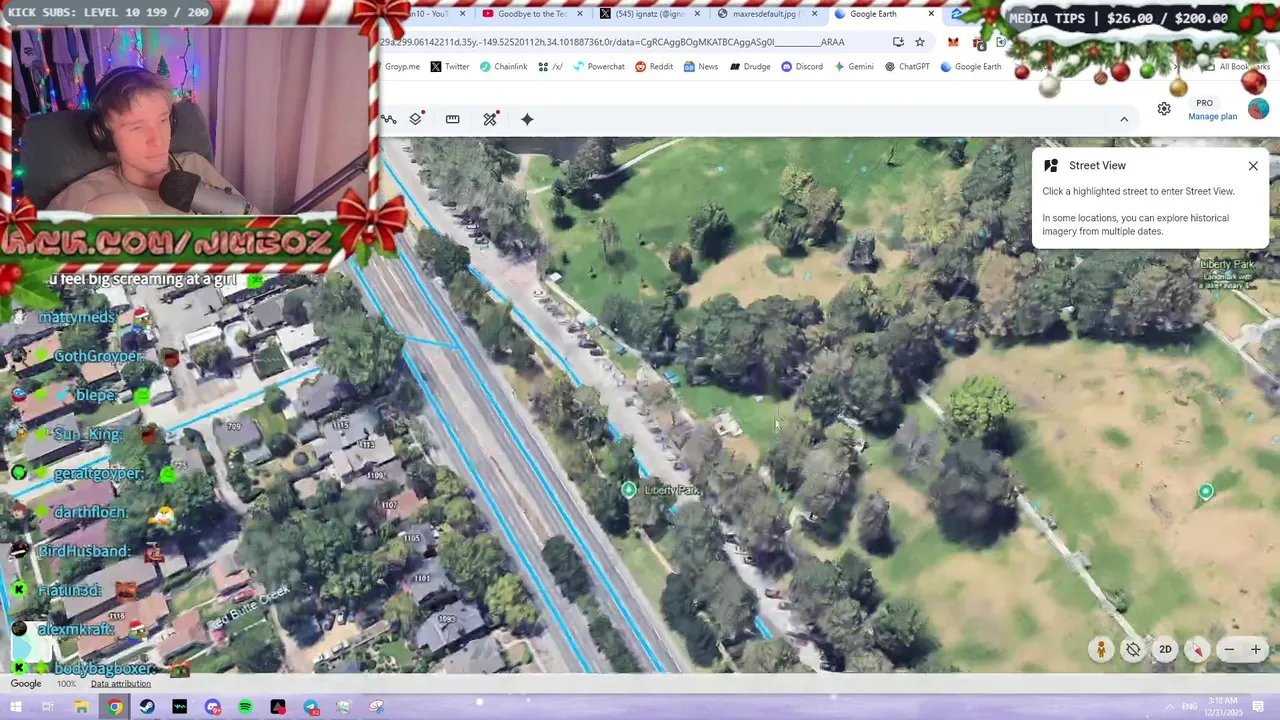The width and height of the screenshot is (1280, 720).
Task: Open the News bookmark
Action: coord(701,67)
